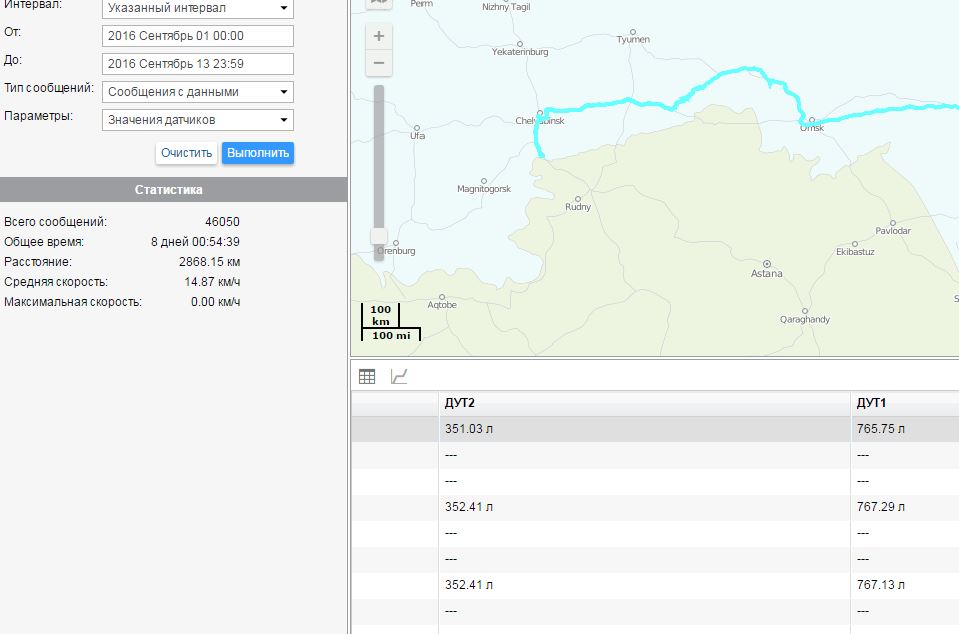Zoom out on the map

tap(379, 63)
